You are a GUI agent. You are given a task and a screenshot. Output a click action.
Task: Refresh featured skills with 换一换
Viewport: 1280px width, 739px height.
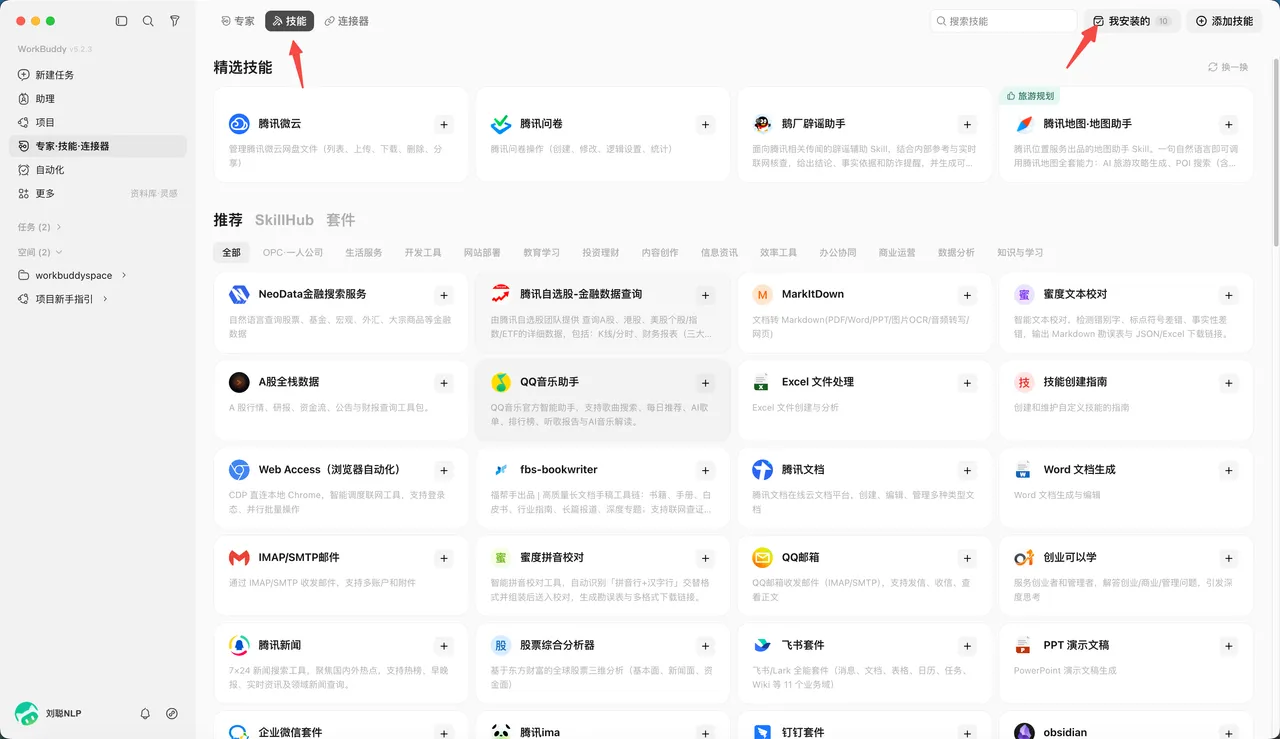tap(1228, 67)
